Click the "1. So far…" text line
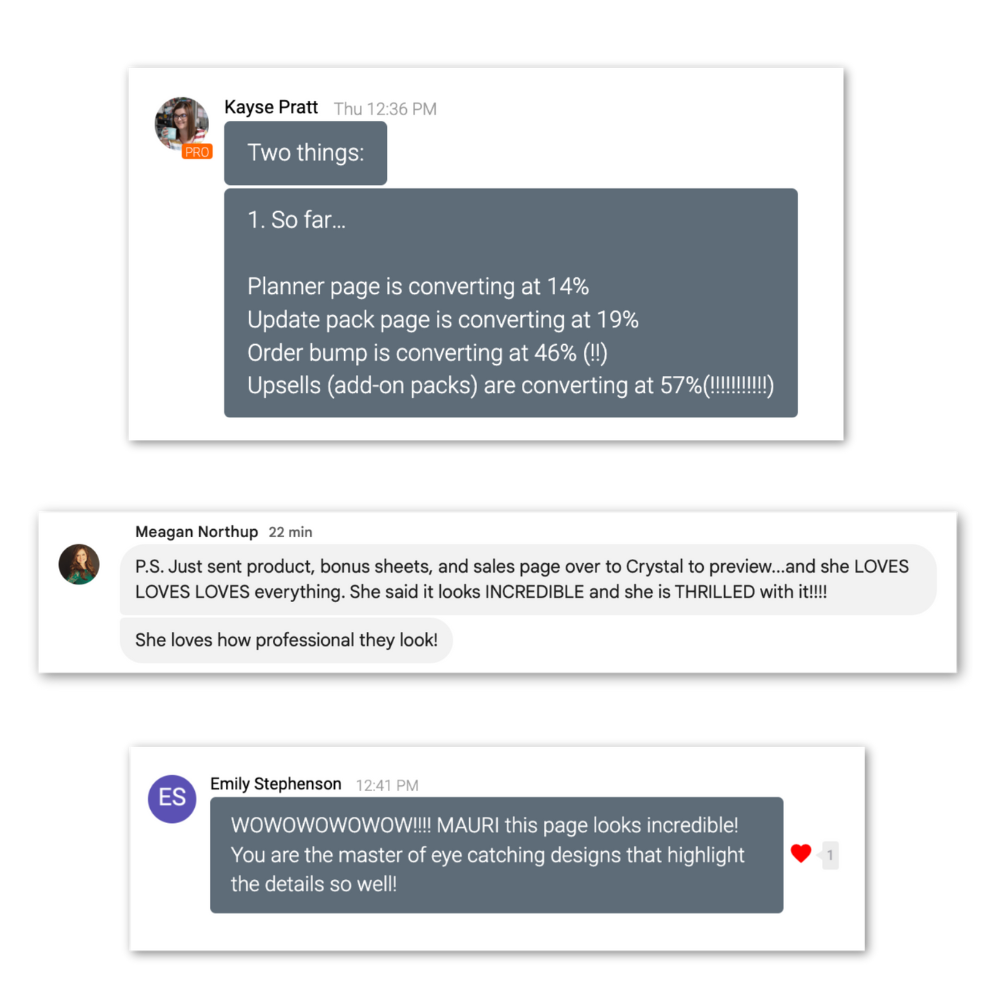 click(296, 220)
